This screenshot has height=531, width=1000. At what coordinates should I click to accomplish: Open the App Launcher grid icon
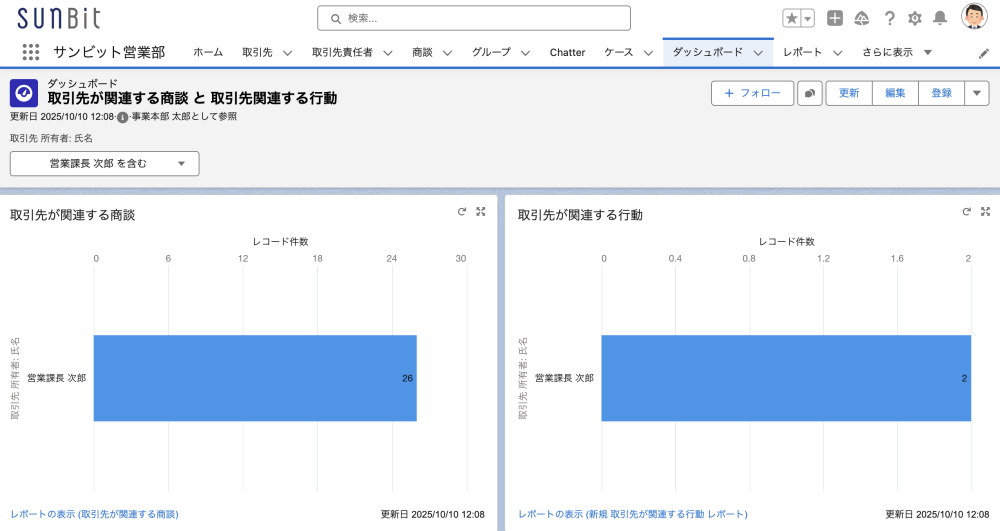31,52
